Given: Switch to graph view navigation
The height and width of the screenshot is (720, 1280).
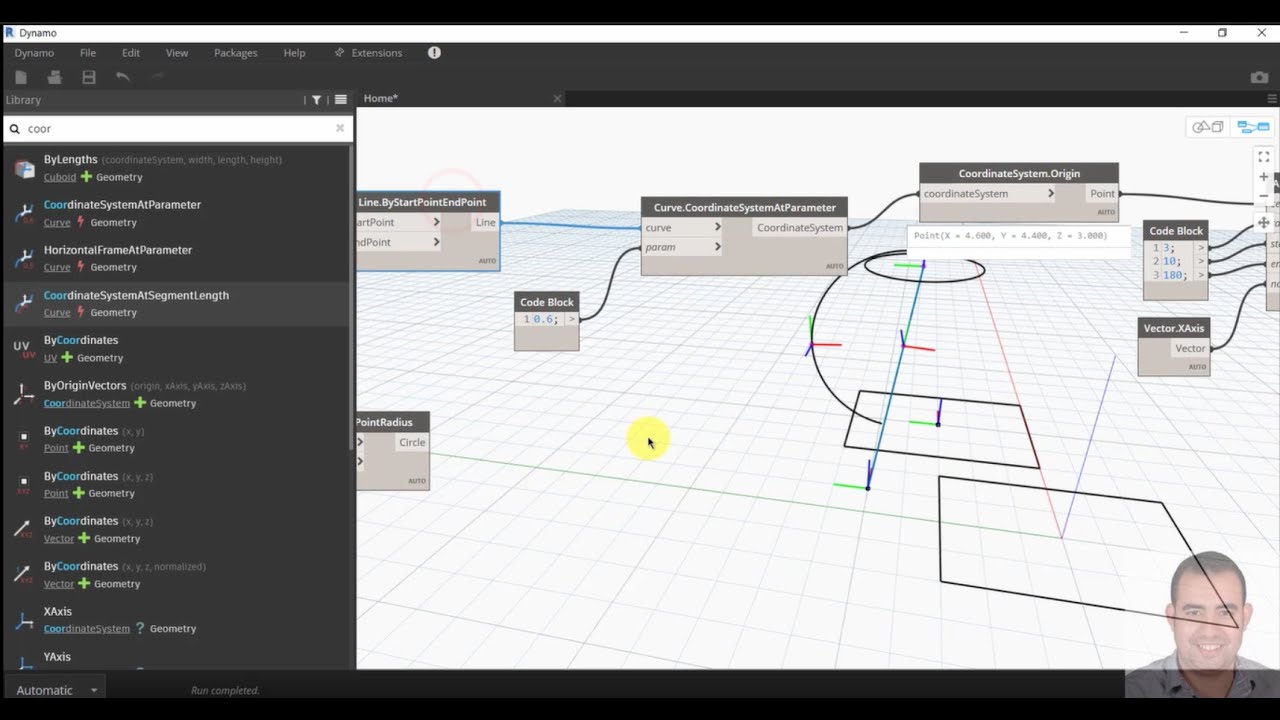Looking at the screenshot, I should (x=1253, y=127).
